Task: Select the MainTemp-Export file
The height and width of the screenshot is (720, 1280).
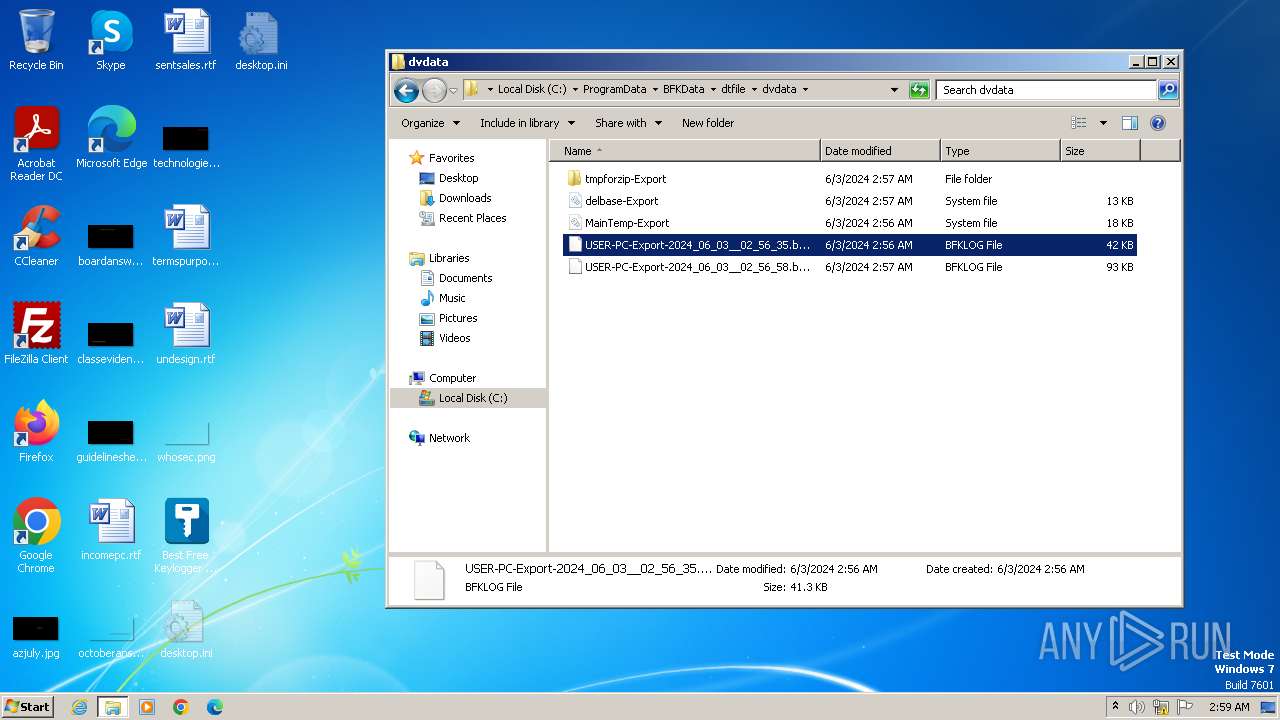Action: [x=850, y=223]
